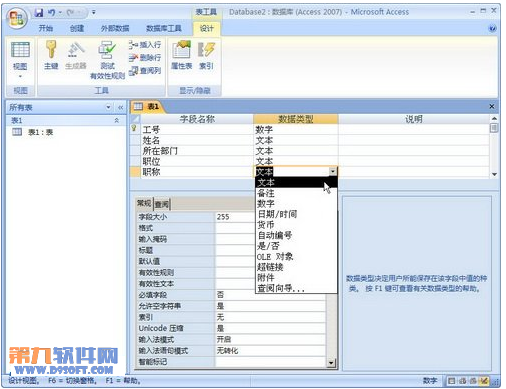This screenshot has height=389, width=506.
Task: Customize quick access toolbar dropdown
Action: (94, 13)
